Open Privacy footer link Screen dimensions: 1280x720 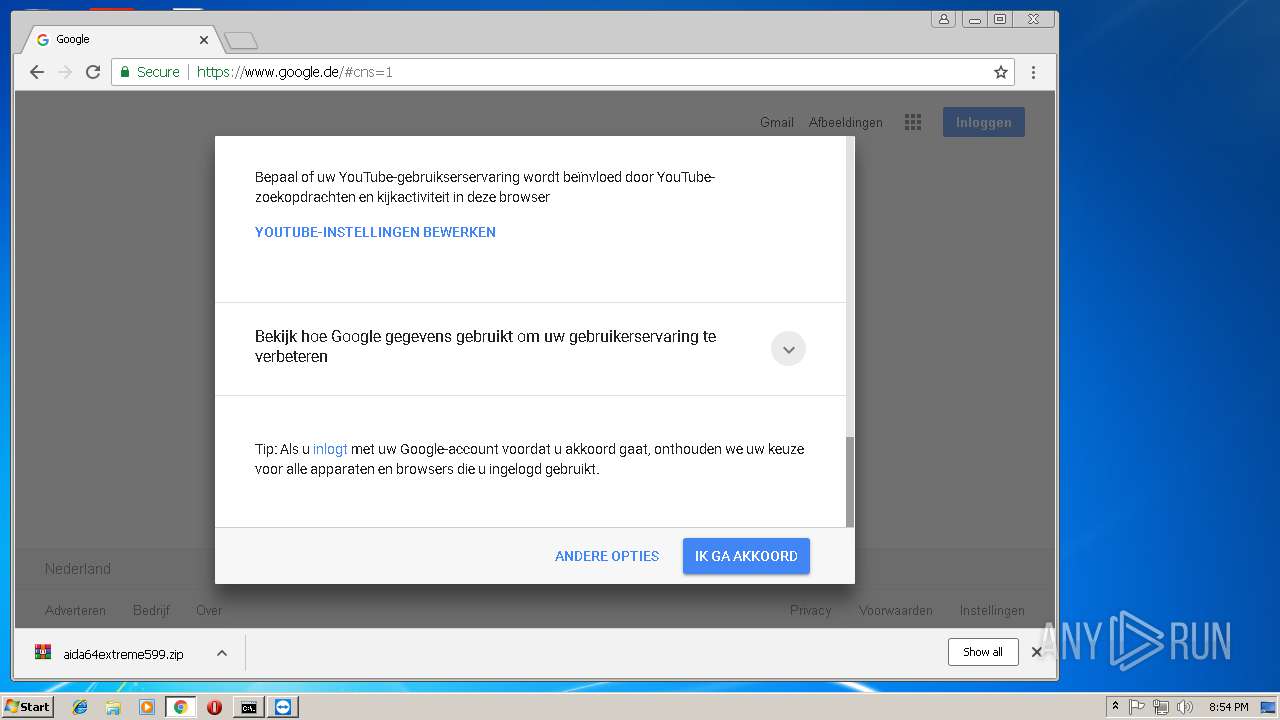(x=810, y=610)
